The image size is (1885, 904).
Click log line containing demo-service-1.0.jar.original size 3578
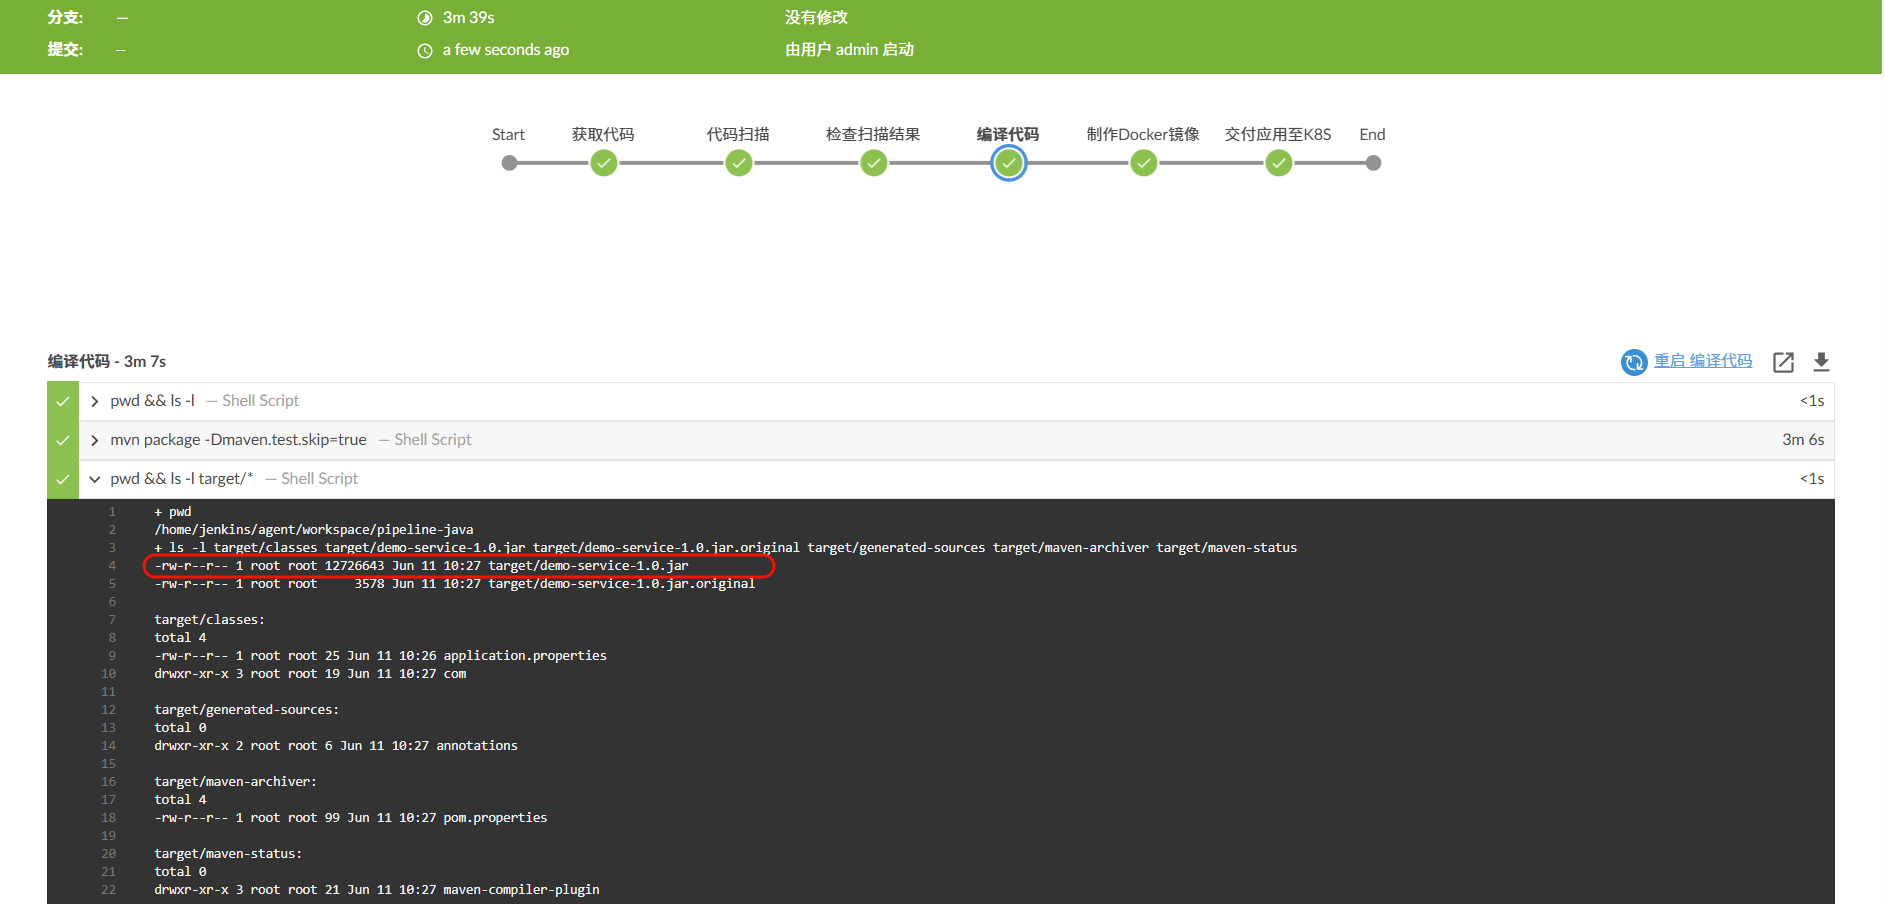(454, 584)
